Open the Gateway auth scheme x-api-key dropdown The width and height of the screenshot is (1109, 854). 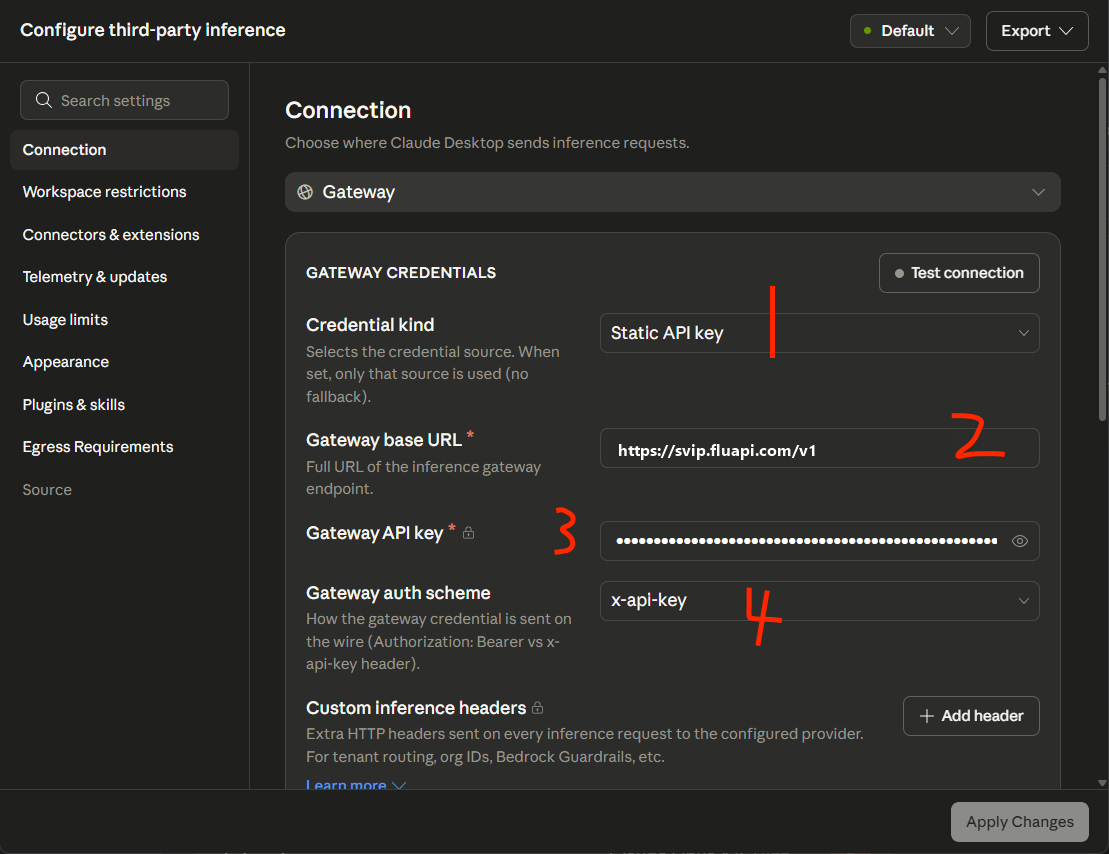[x=819, y=601]
